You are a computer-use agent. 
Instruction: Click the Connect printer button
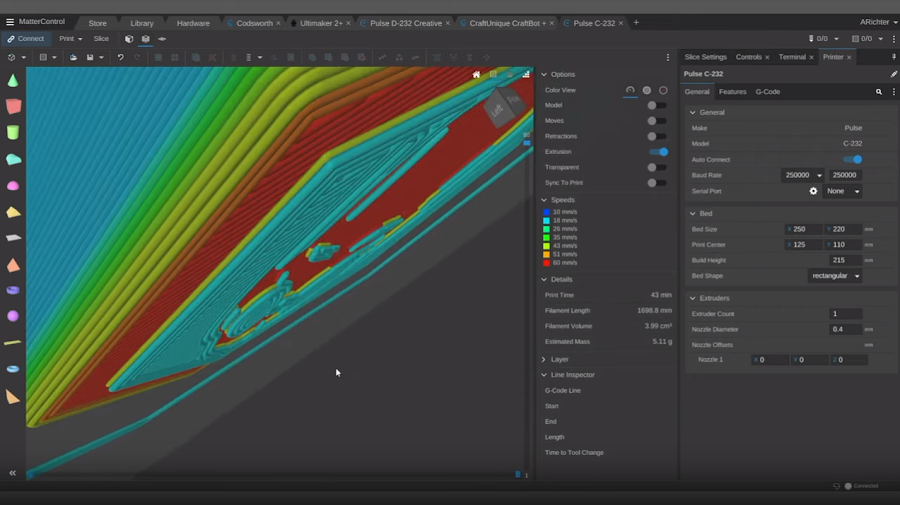26,38
